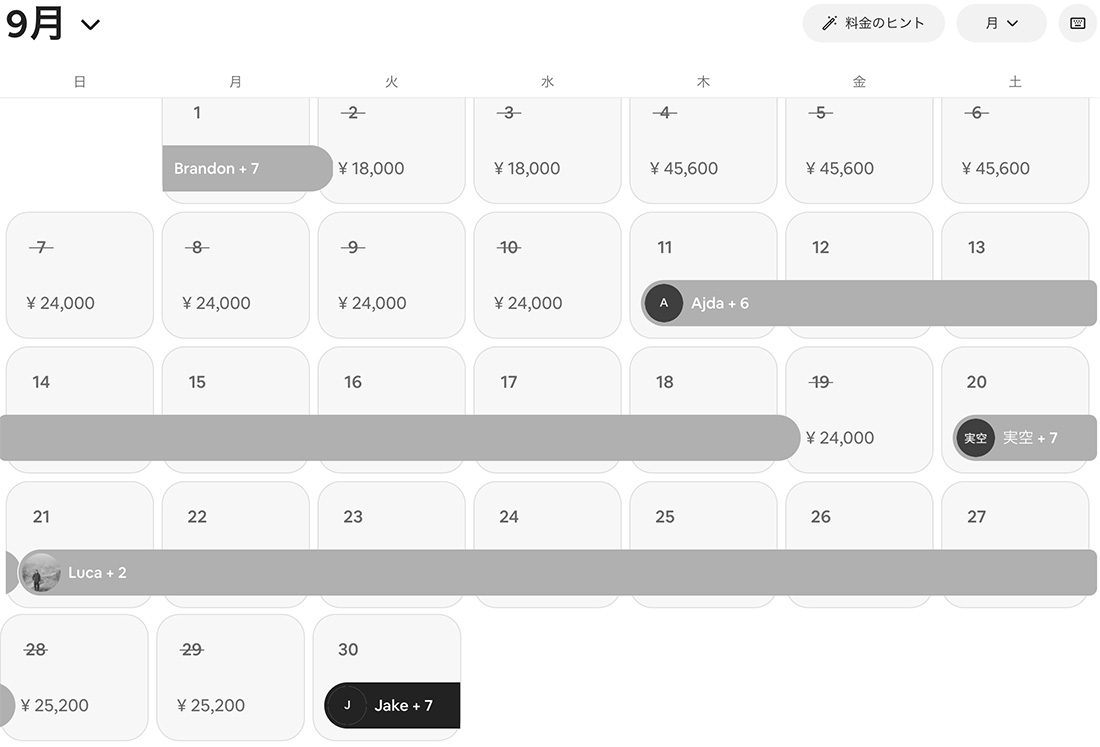Click the magic wand pricing tips icon
Image resolution: width=1100 pixels, height=747 pixels.
[x=829, y=23]
